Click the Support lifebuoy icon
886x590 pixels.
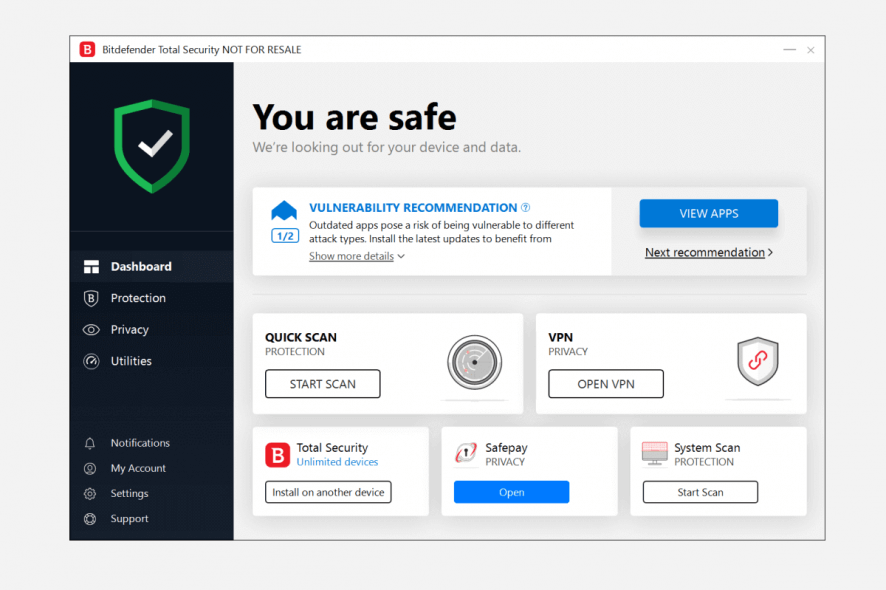coord(90,519)
